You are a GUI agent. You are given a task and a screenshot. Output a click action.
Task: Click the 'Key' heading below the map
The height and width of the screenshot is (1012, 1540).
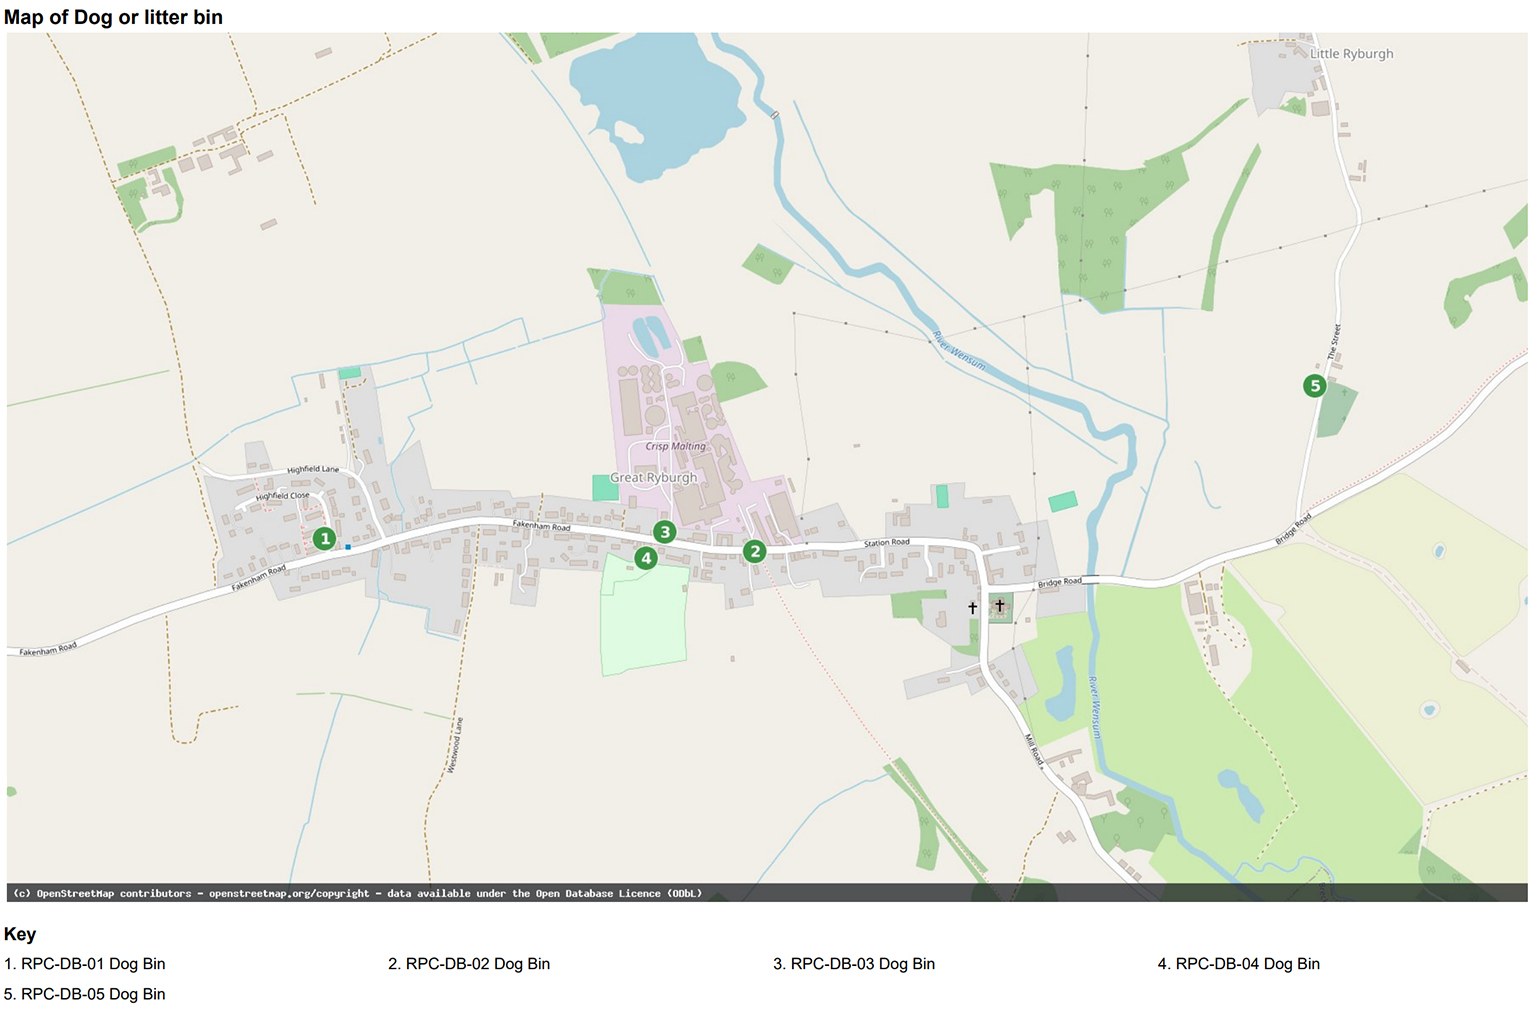coord(20,934)
